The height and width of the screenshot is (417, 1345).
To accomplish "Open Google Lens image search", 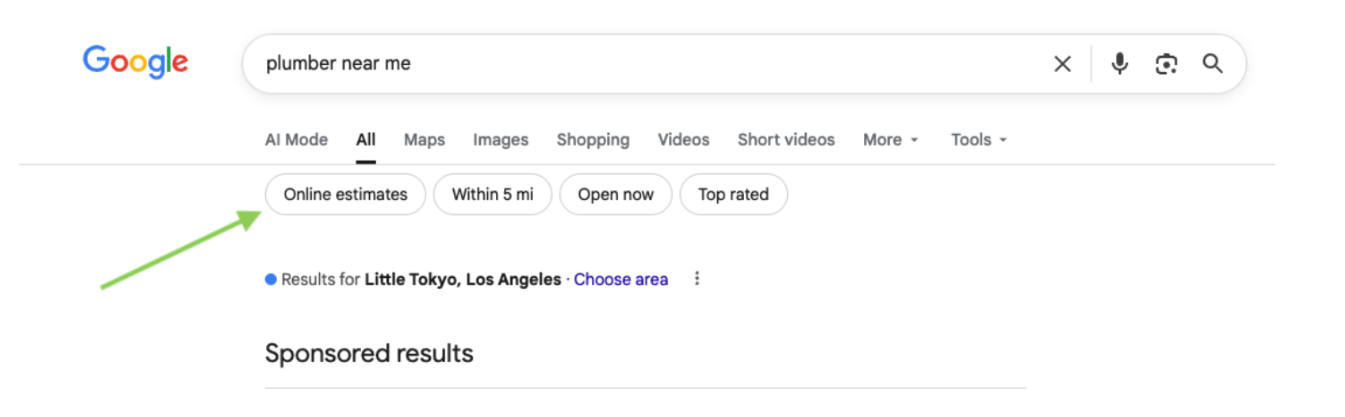I will 1166,64.
